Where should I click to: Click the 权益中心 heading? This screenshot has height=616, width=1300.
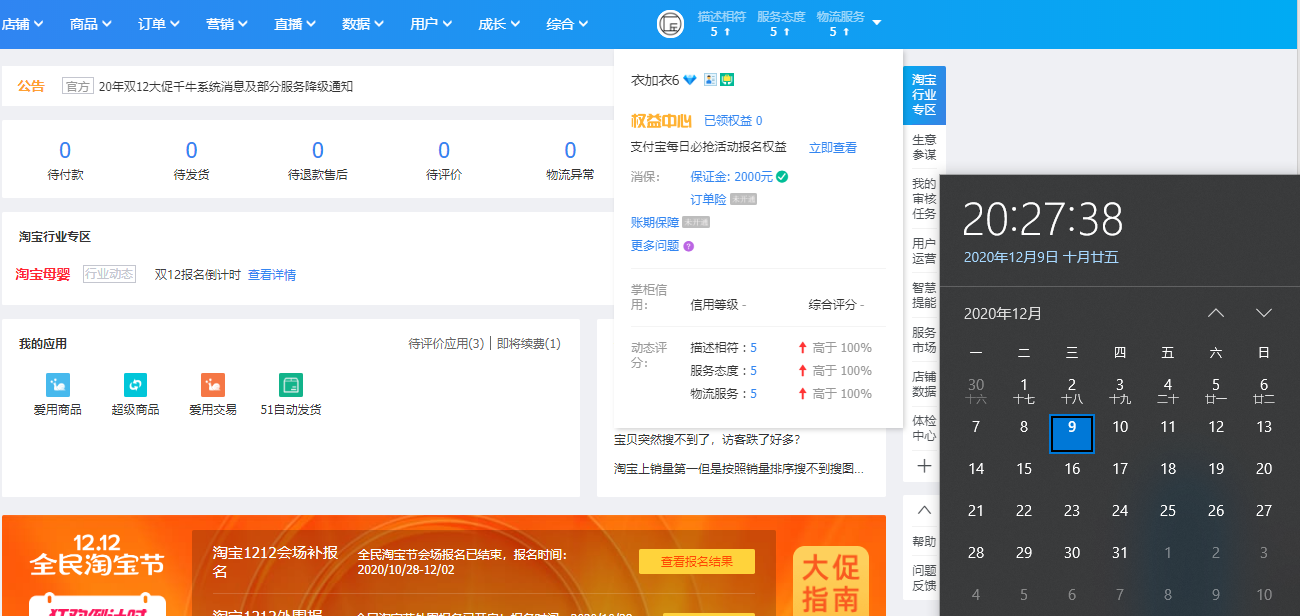[x=661, y=121]
